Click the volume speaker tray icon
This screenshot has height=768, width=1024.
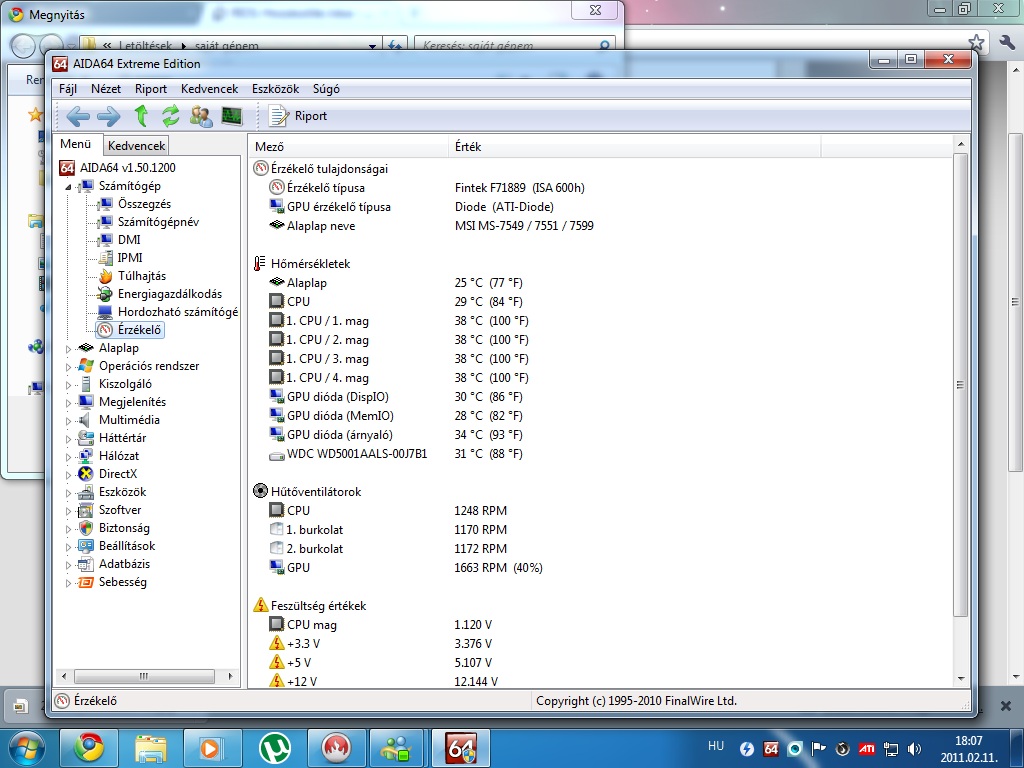pos(914,749)
